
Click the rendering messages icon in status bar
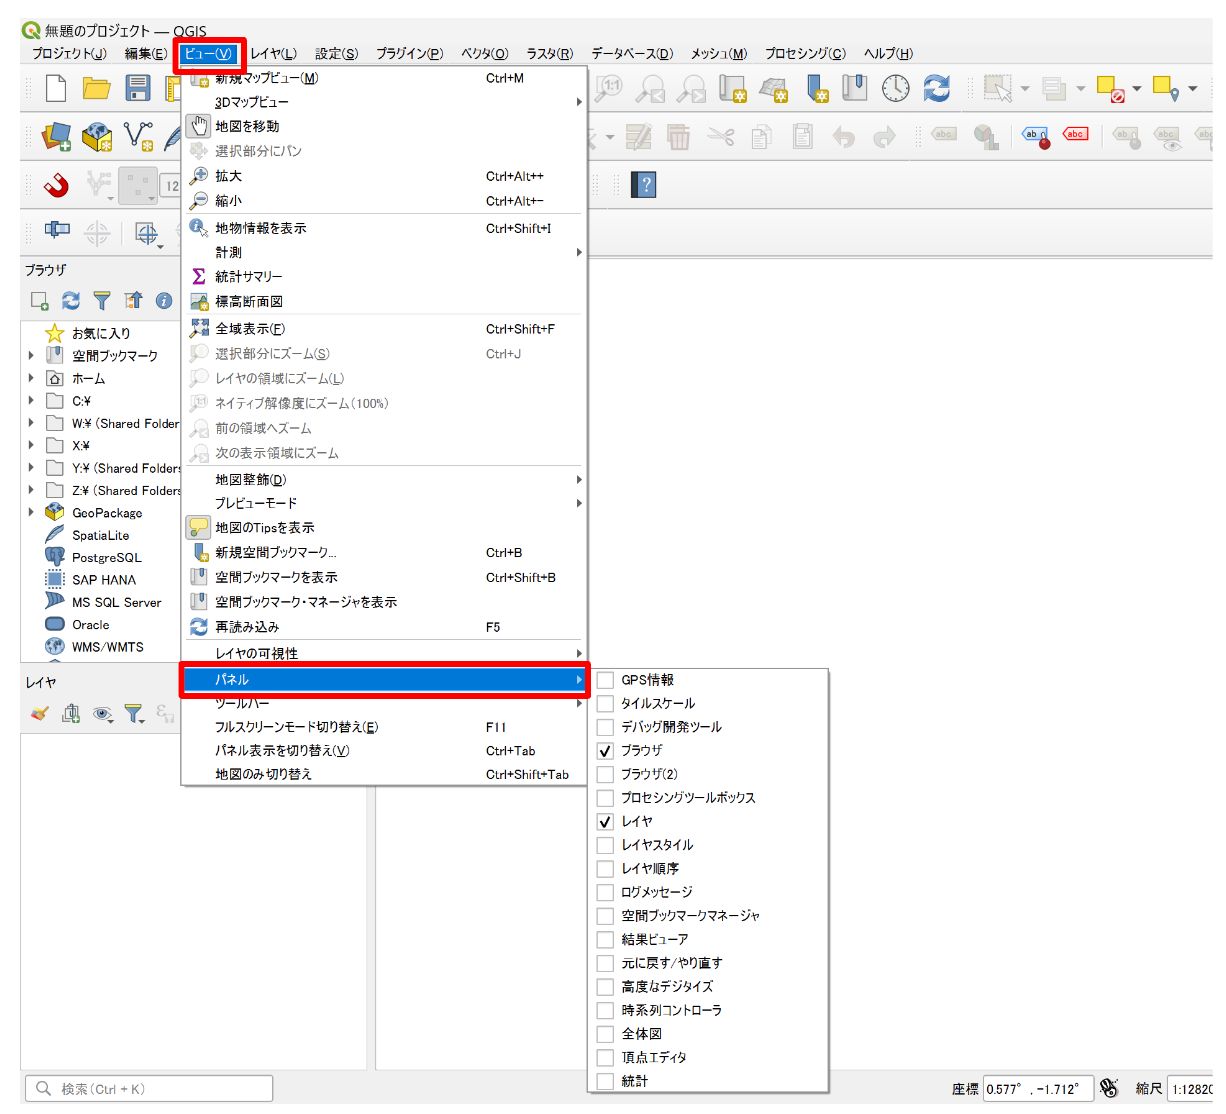1109,1088
